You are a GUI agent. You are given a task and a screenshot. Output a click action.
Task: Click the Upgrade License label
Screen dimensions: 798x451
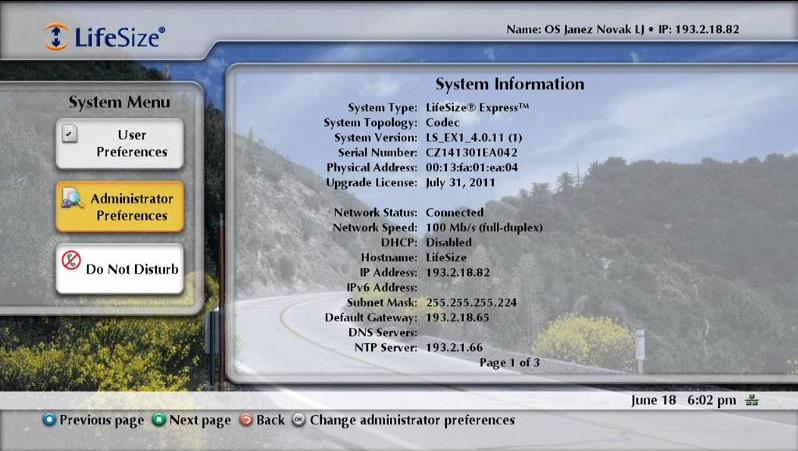(x=372, y=183)
